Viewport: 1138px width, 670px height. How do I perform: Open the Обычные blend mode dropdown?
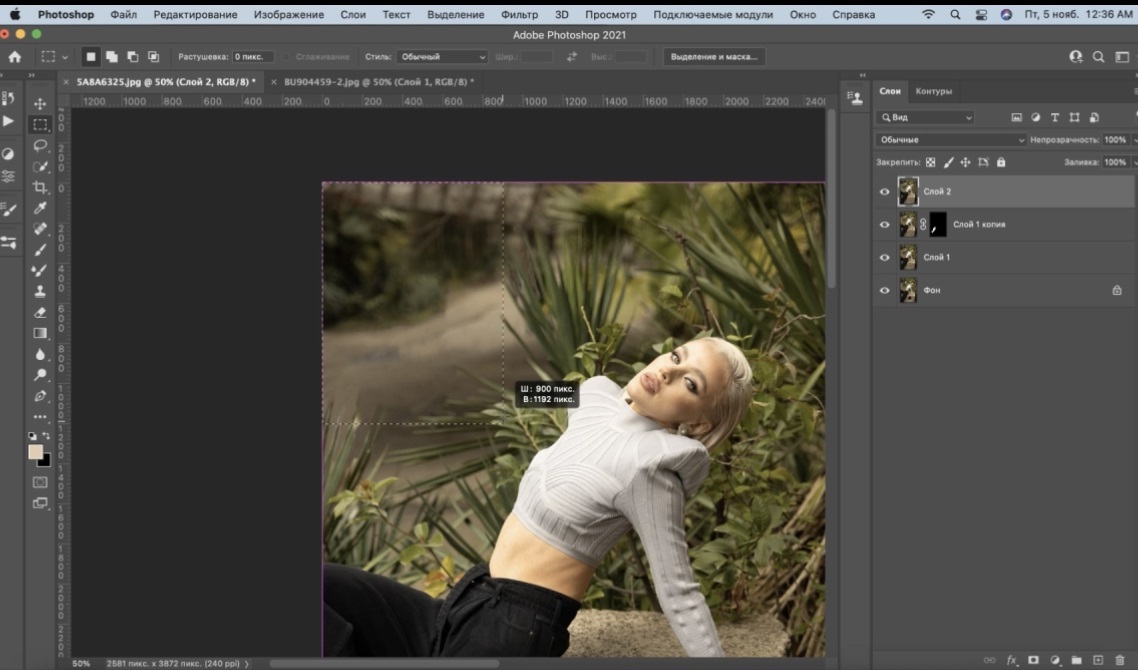click(x=950, y=140)
